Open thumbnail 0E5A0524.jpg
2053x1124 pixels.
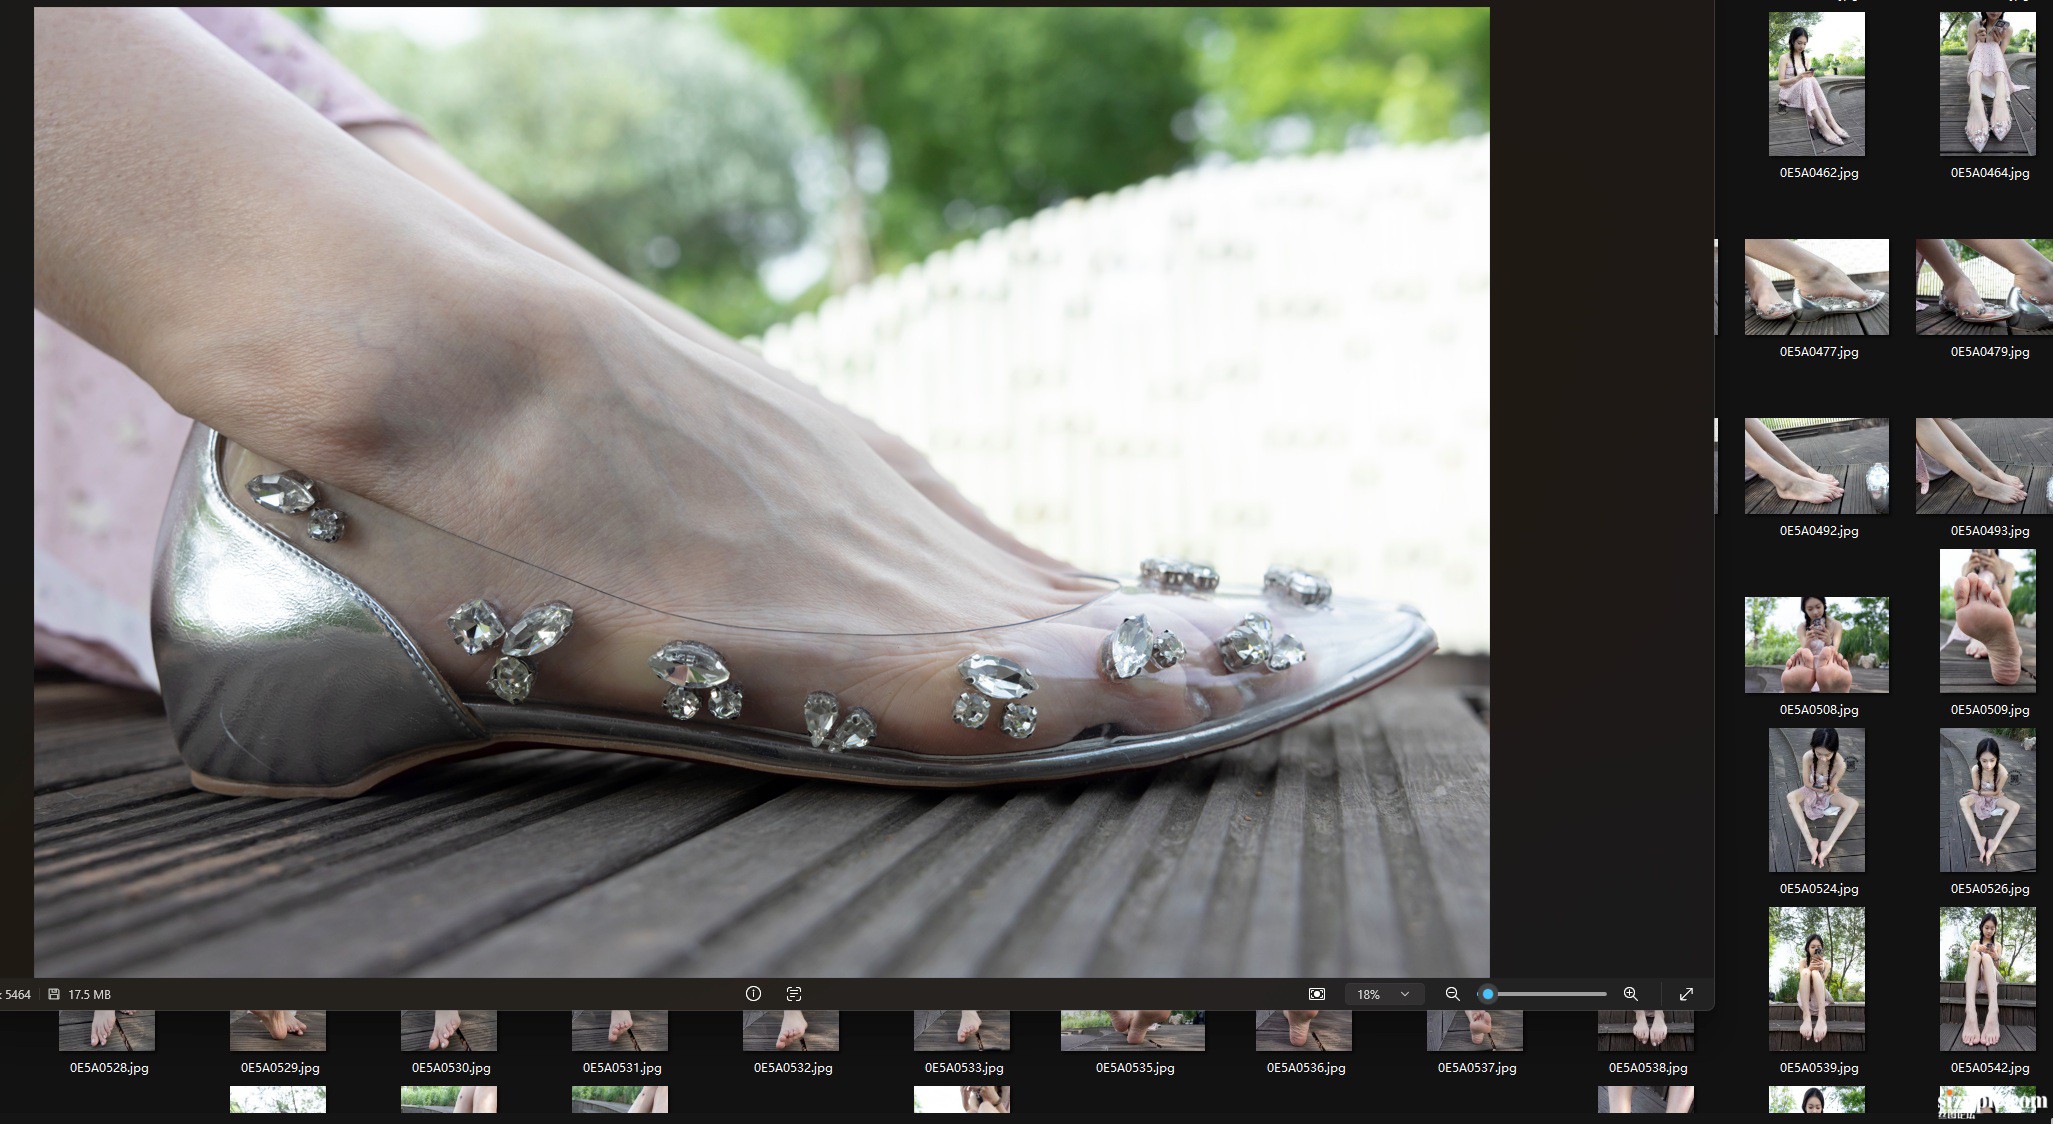click(x=1817, y=800)
